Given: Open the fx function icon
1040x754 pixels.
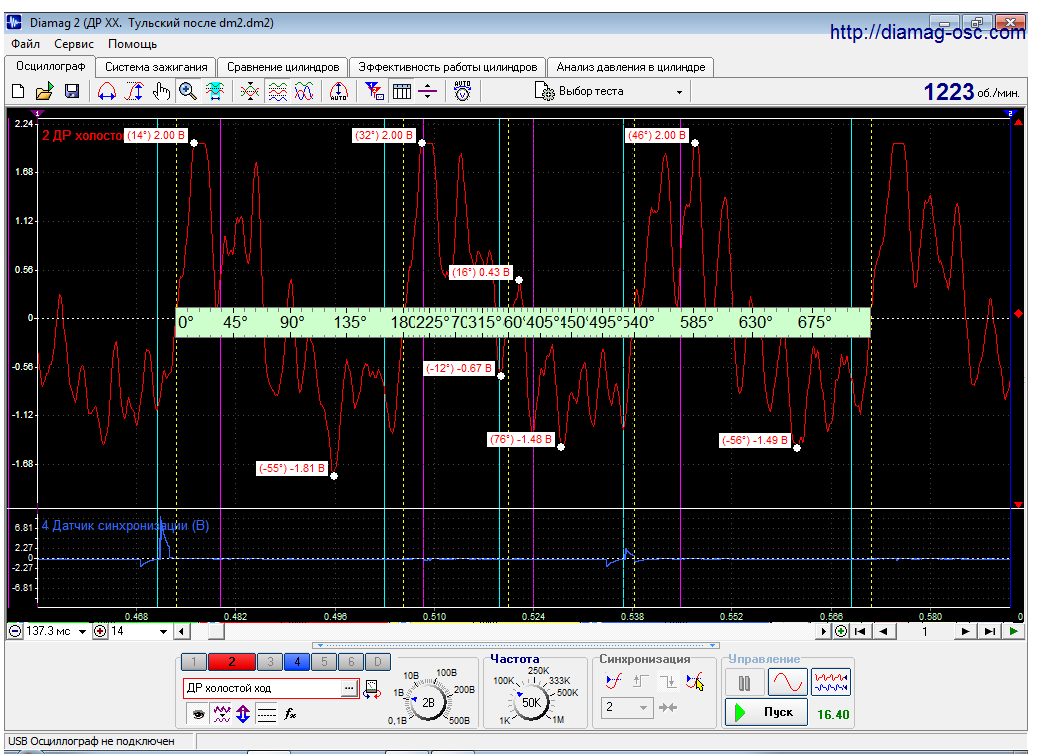Looking at the screenshot, I should [290, 714].
